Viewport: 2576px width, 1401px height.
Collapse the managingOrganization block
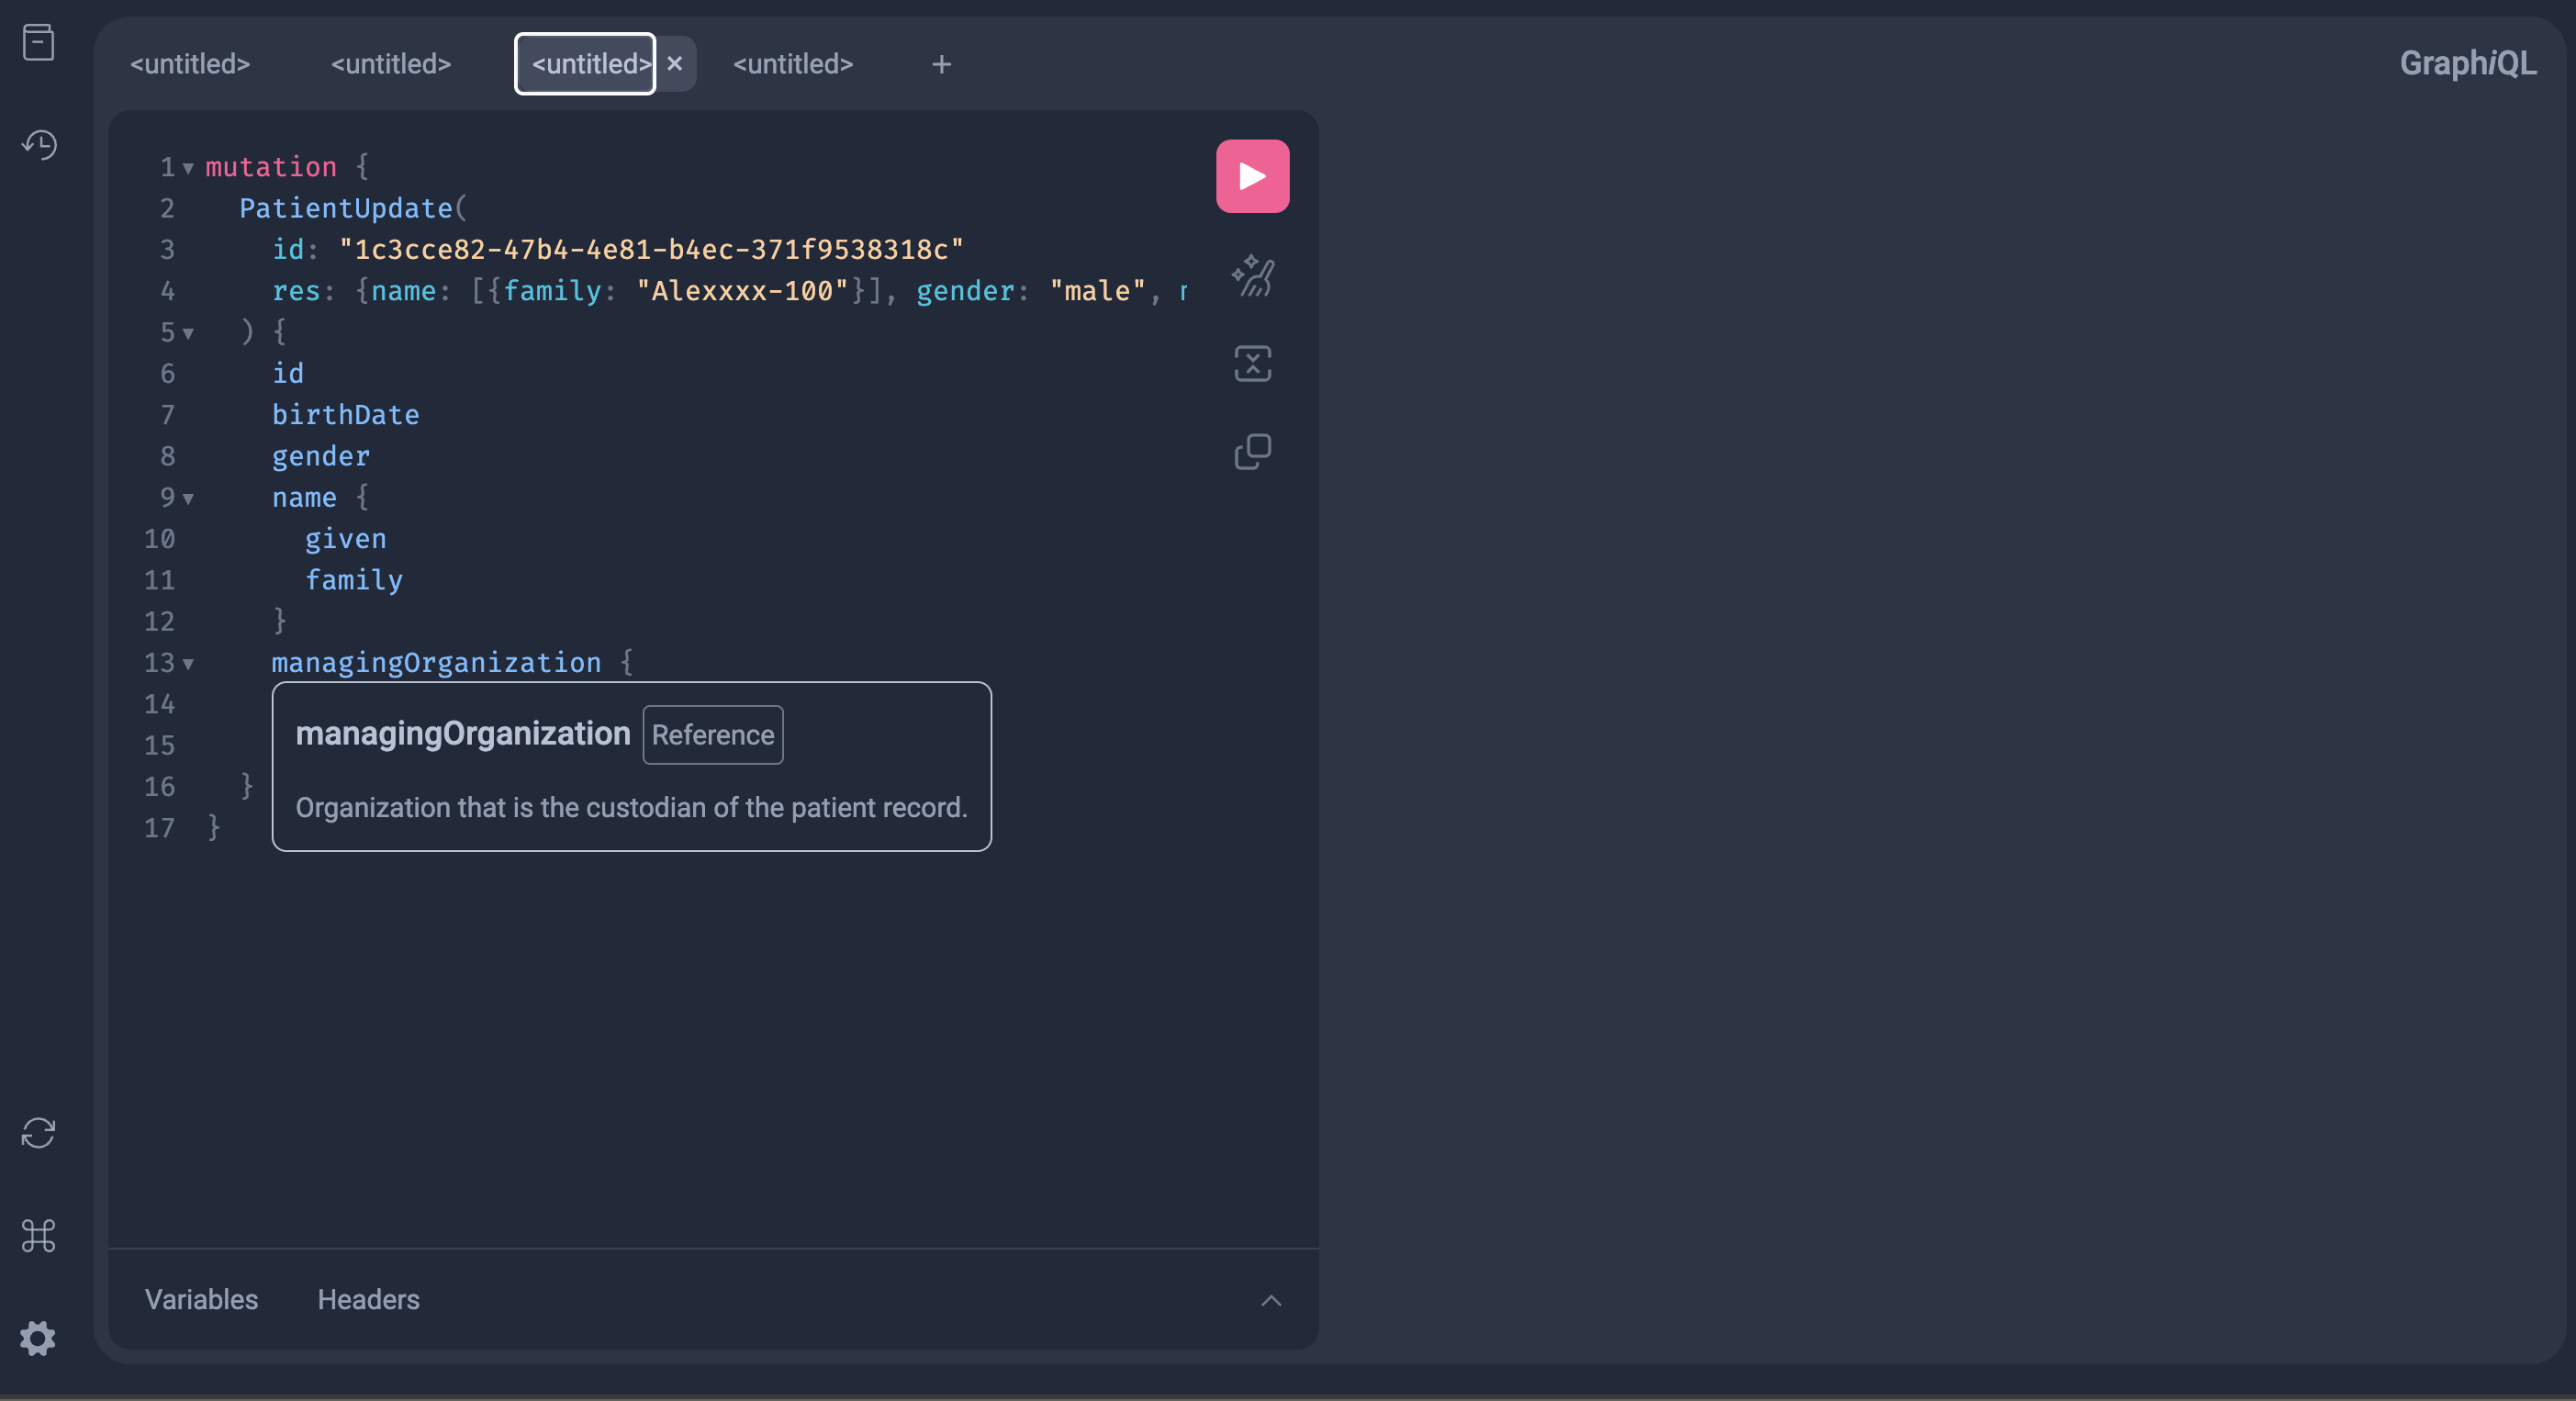click(x=188, y=665)
